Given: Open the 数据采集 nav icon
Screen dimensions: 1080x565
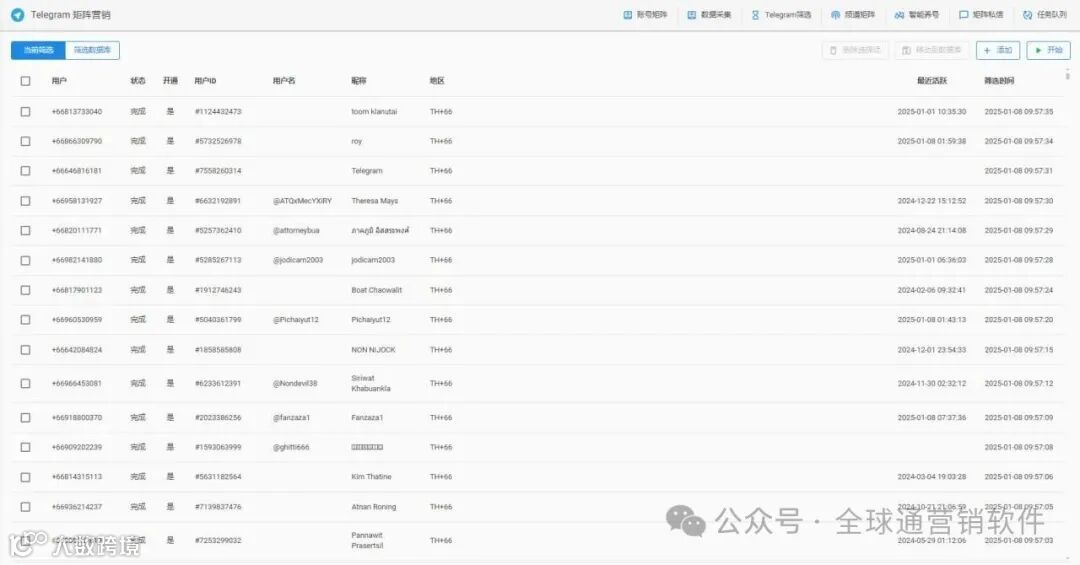Looking at the screenshot, I should coord(692,14).
